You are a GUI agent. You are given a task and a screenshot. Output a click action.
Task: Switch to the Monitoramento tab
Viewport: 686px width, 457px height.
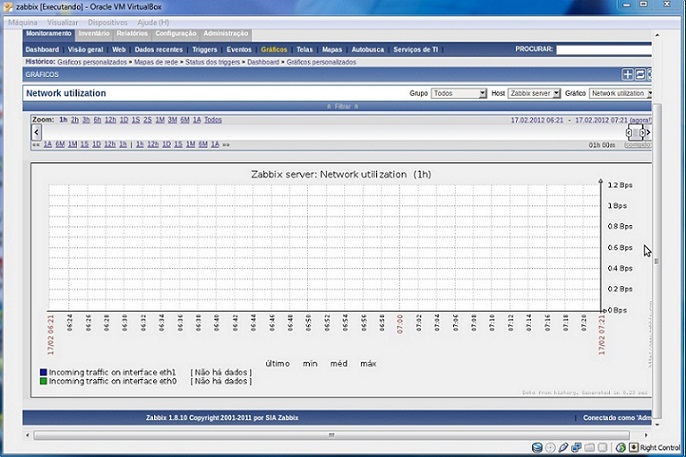[49, 34]
